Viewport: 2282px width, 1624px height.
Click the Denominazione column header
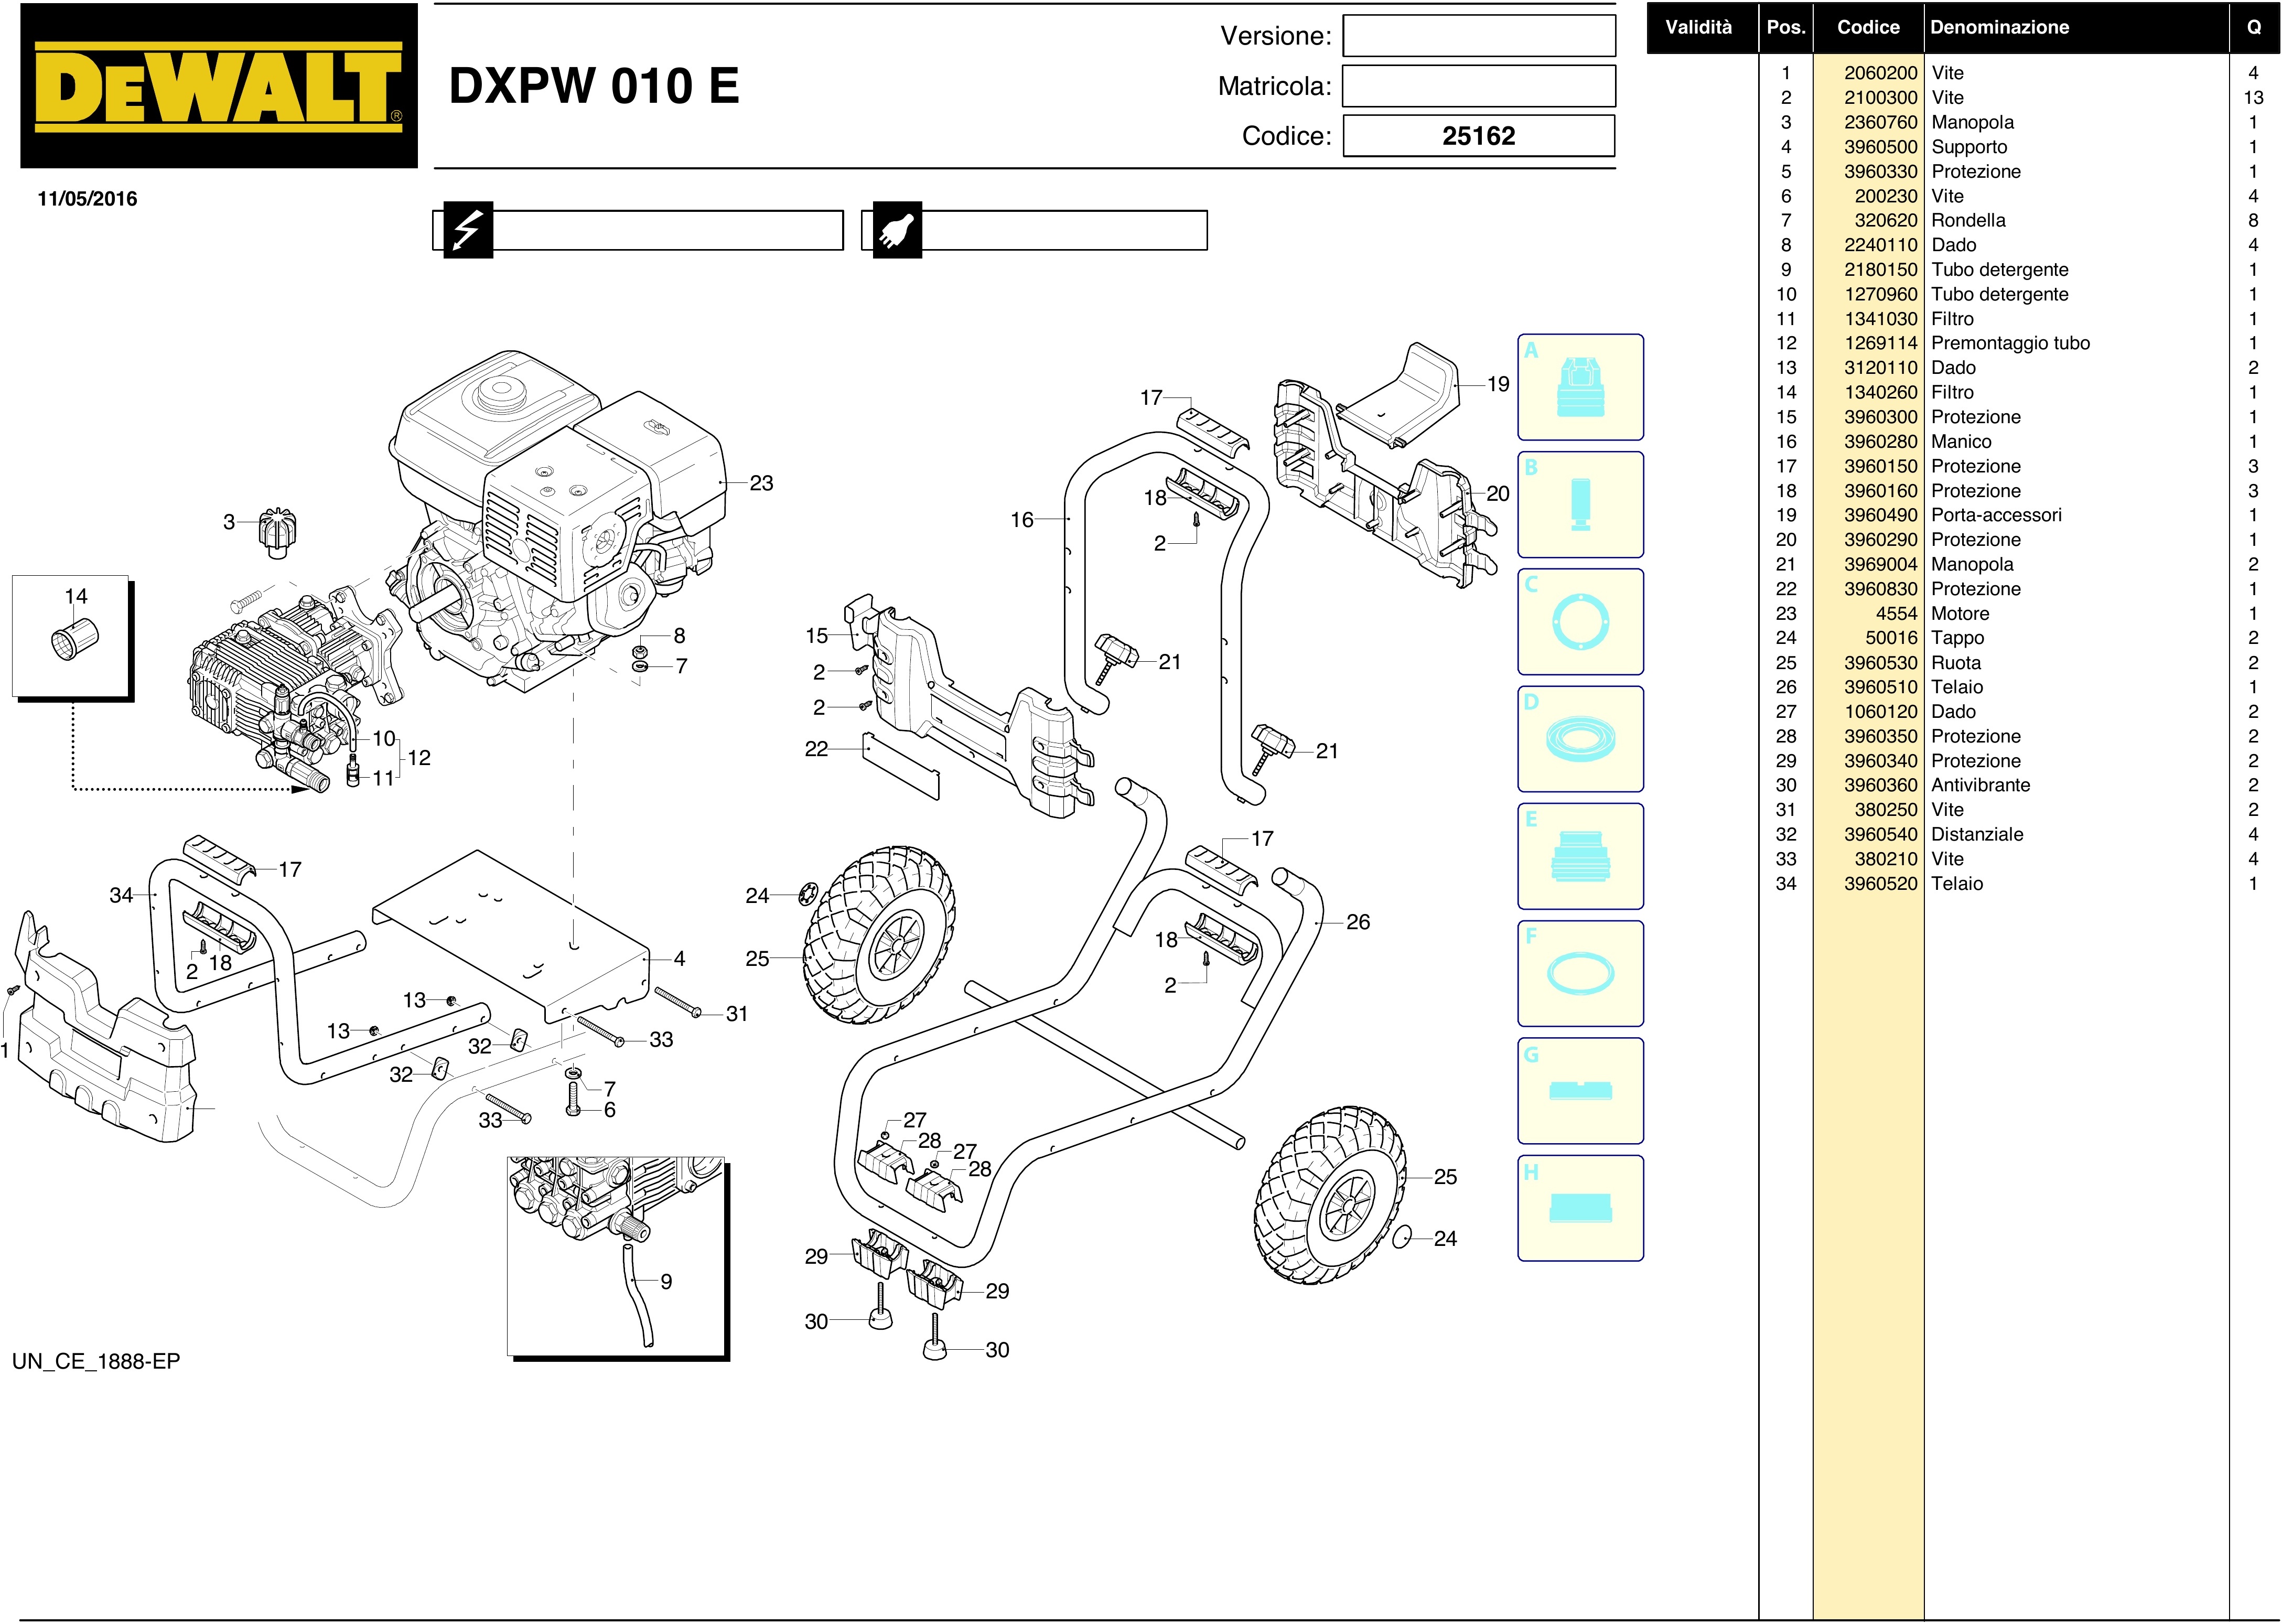click(x=2000, y=27)
